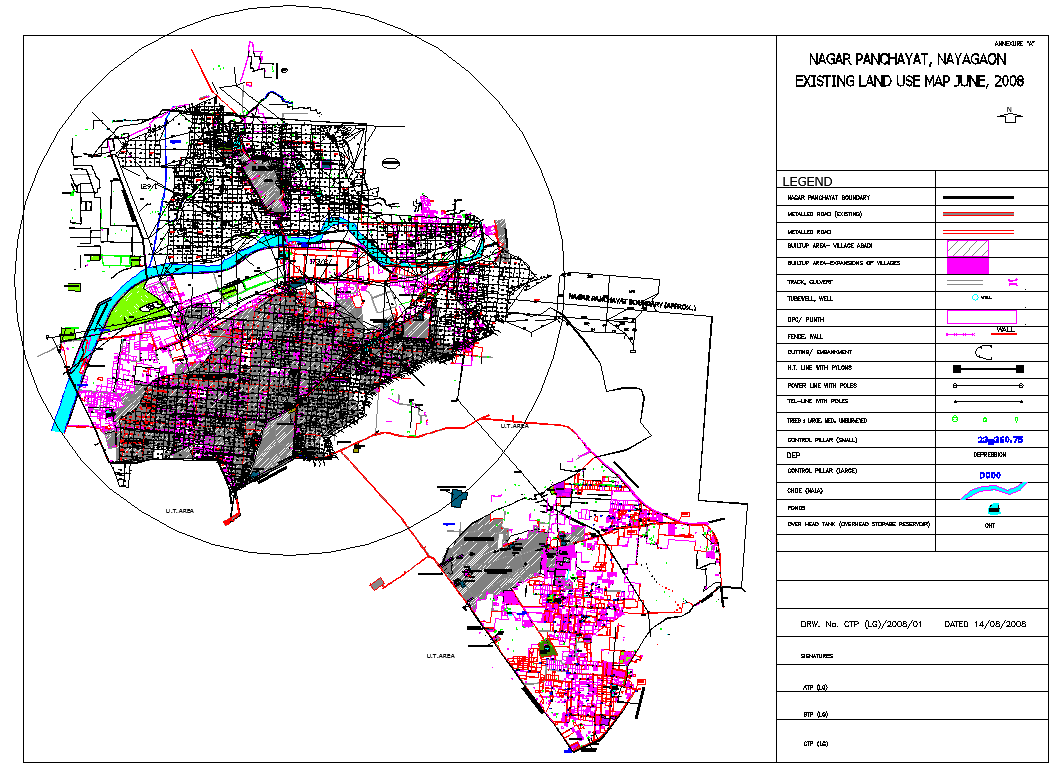Click the power line with poles symbol
This screenshot has width=1063, height=766.
[988, 385]
